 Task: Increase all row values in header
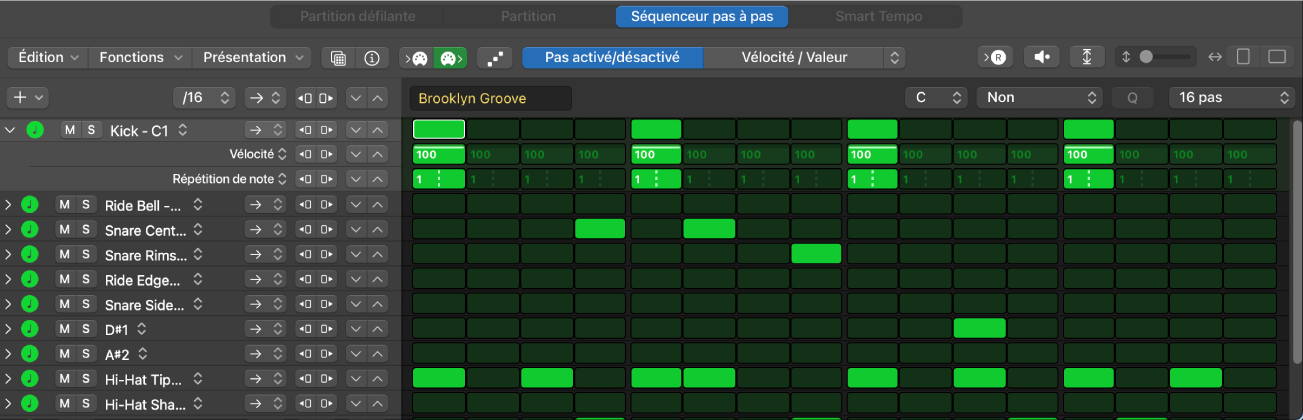tap(376, 97)
